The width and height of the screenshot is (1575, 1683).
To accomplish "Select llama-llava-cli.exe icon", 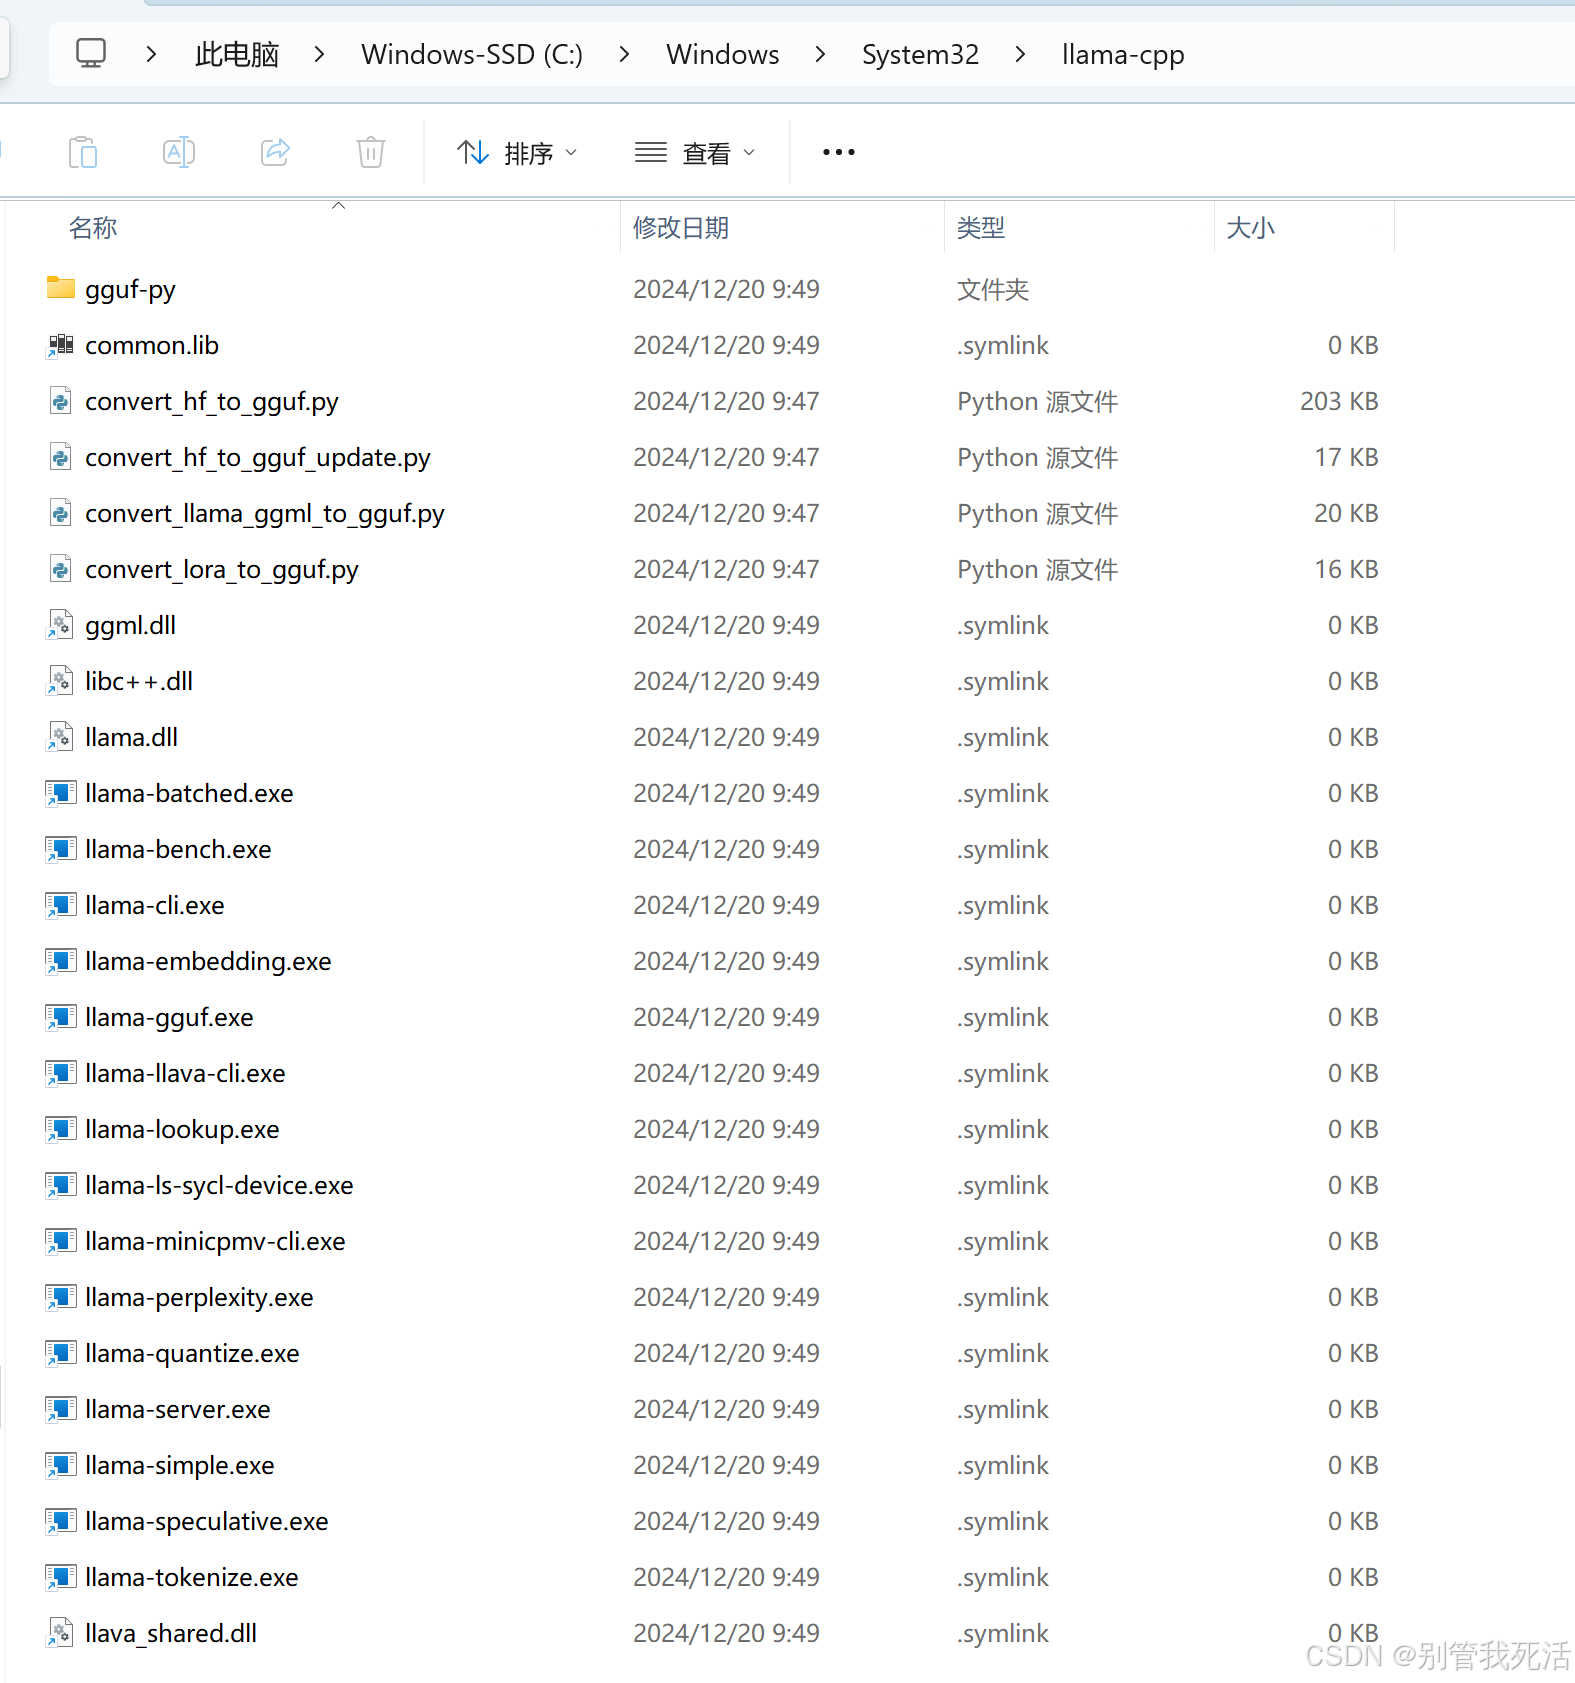I will point(61,1073).
